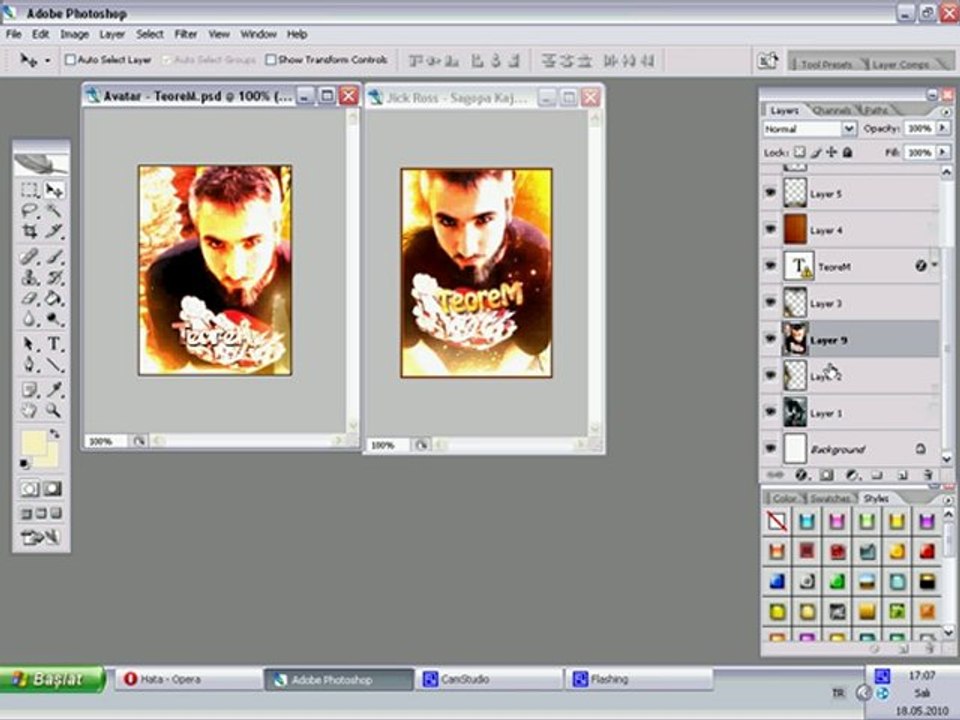Select the Line shape tool
Image resolution: width=960 pixels, height=720 pixels.
[54, 364]
